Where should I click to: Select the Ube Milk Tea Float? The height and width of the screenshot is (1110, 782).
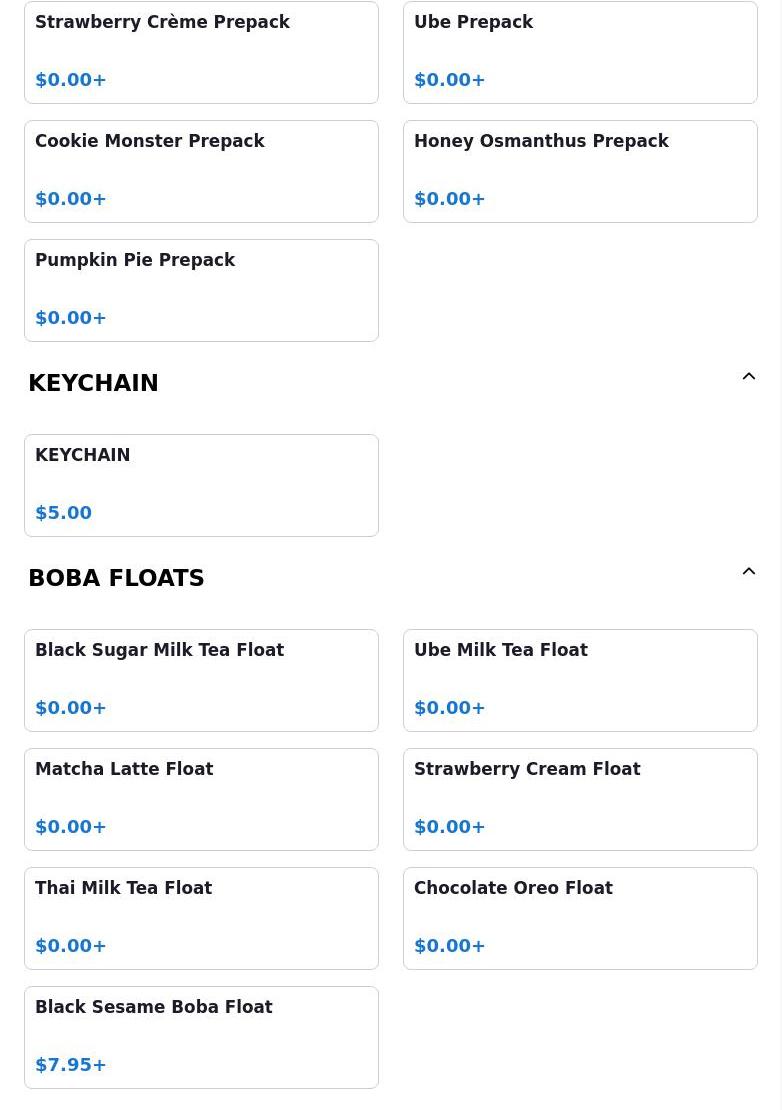coord(580,680)
